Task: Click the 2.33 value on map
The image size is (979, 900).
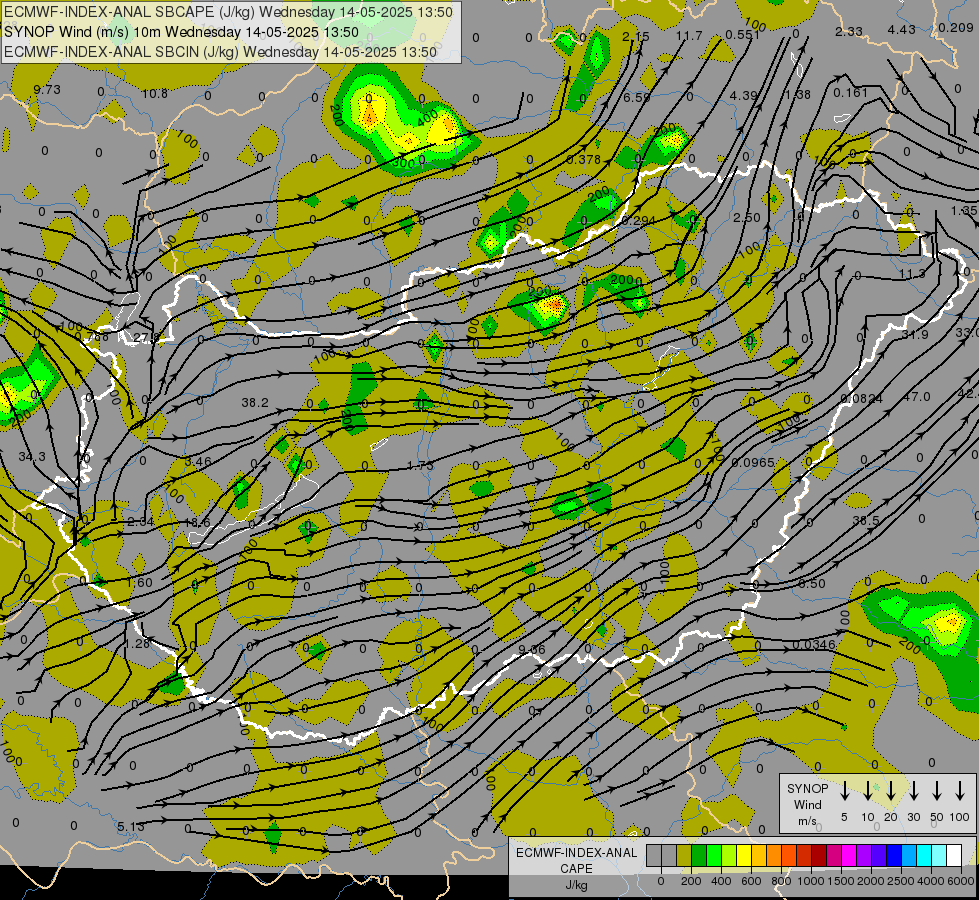Action: [849, 31]
